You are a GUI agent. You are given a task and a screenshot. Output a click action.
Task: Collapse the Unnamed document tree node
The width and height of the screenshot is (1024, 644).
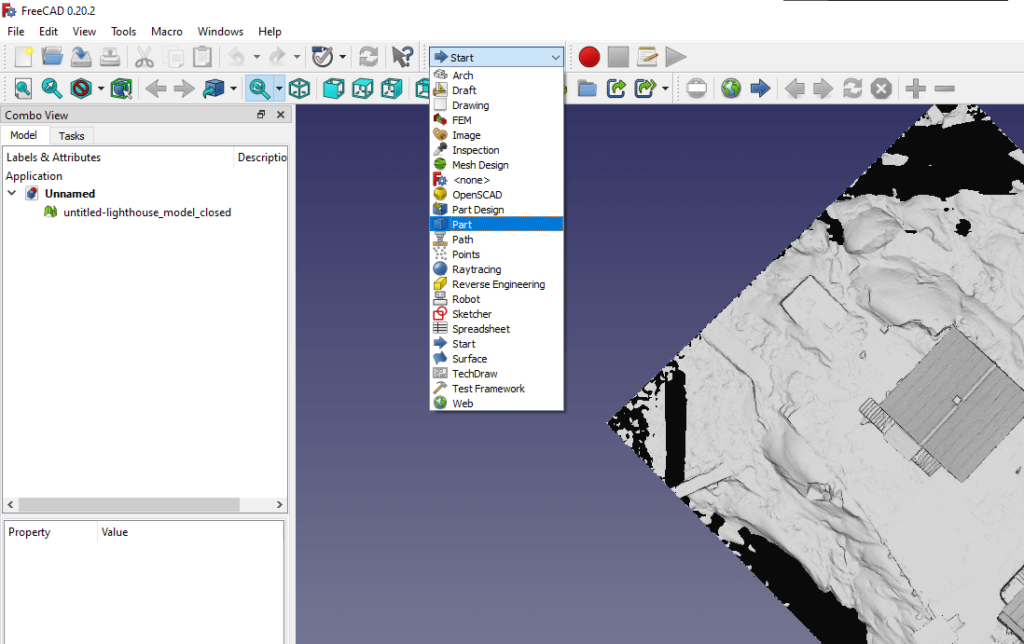point(12,193)
